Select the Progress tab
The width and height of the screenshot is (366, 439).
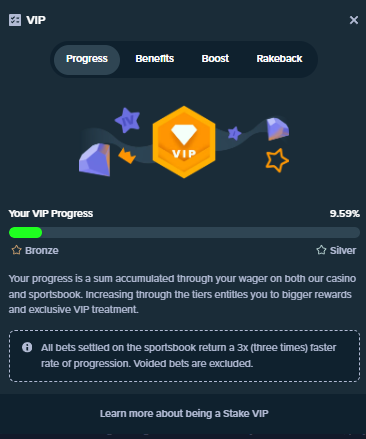(87, 59)
